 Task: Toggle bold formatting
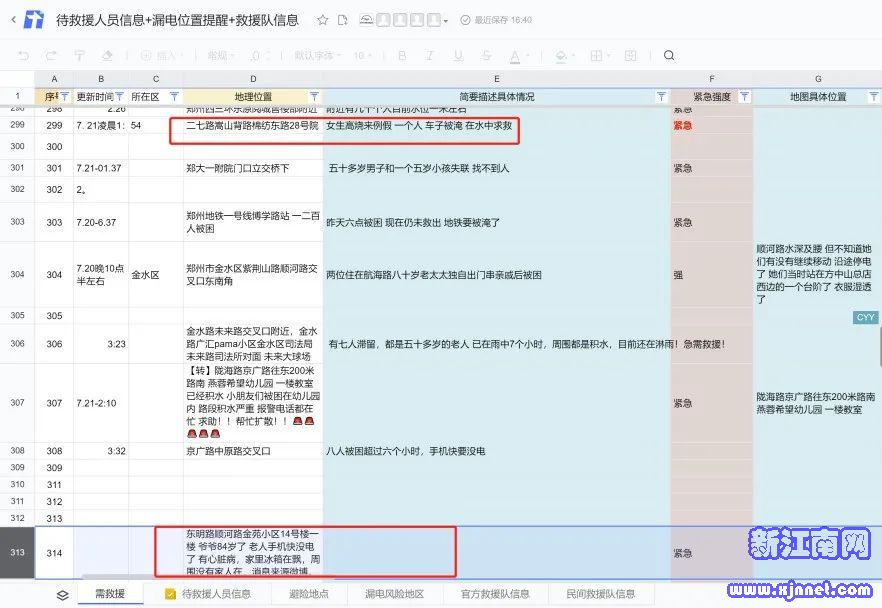(402, 55)
